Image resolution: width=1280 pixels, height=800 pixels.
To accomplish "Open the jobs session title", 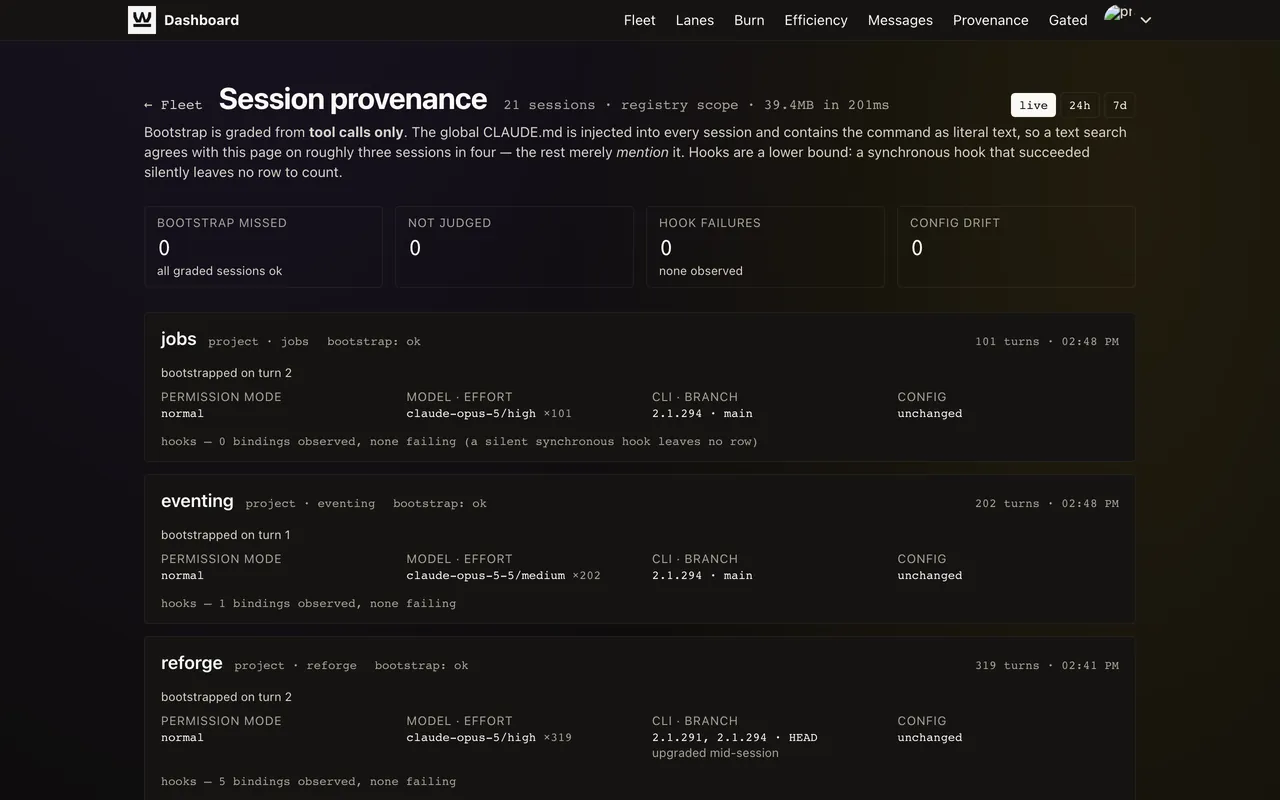I will tap(179, 339).
